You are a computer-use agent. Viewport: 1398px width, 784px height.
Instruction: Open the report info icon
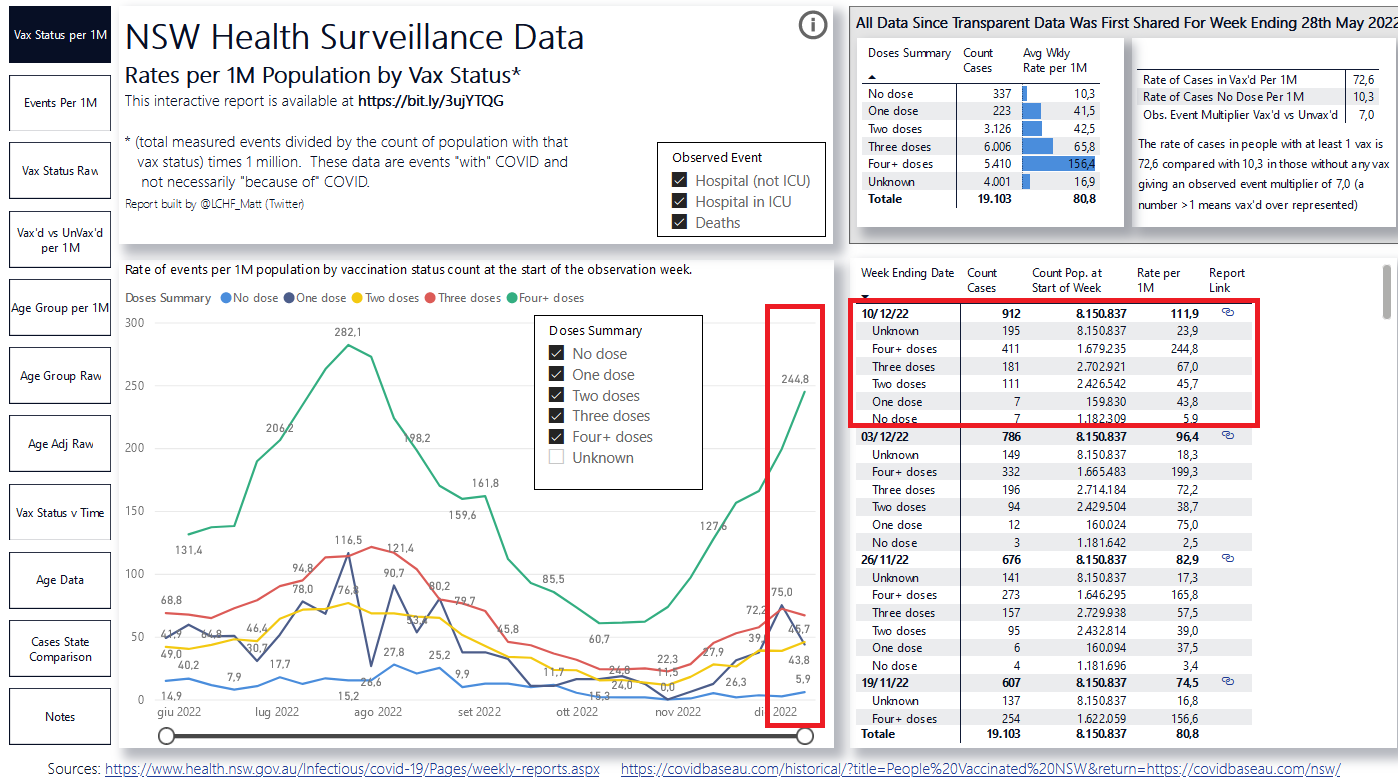coord(813,25)
